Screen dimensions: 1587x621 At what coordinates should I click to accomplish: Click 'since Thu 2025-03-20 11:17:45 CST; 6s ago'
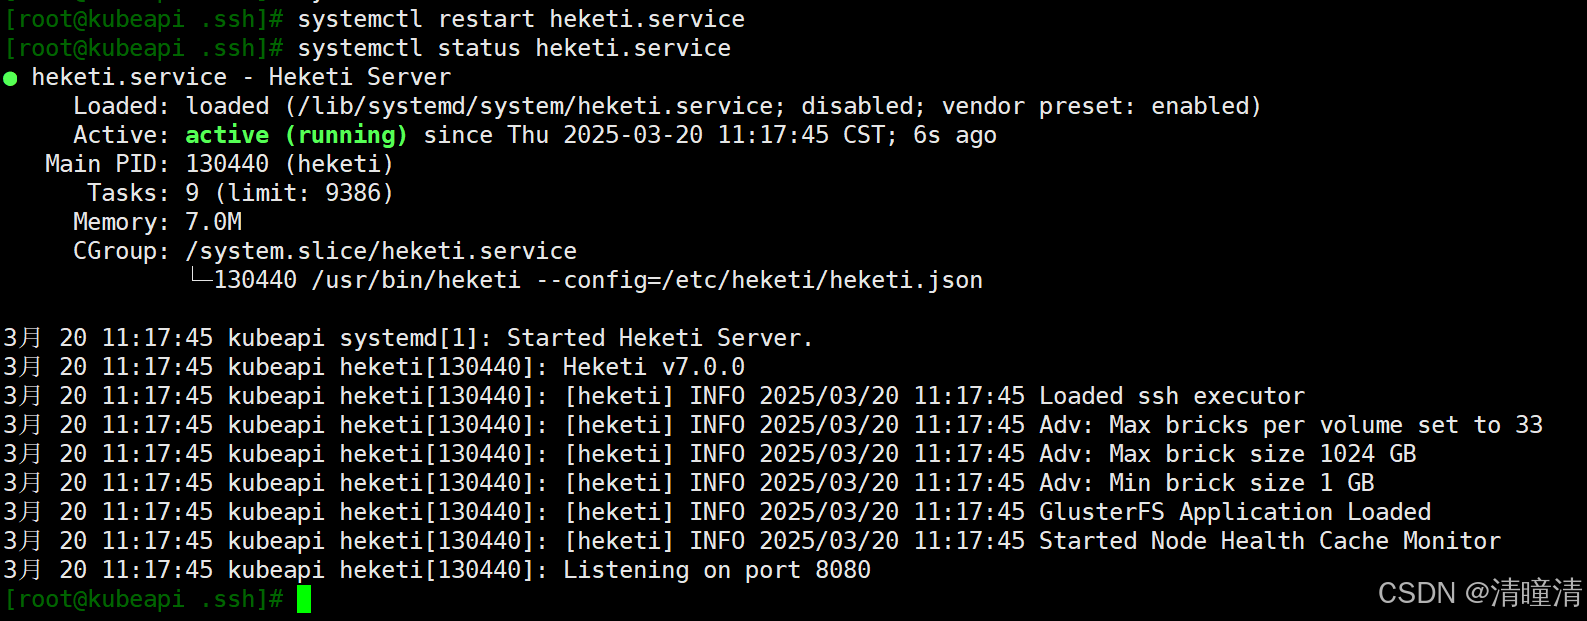pyautogui.click(x=710, y=135)
